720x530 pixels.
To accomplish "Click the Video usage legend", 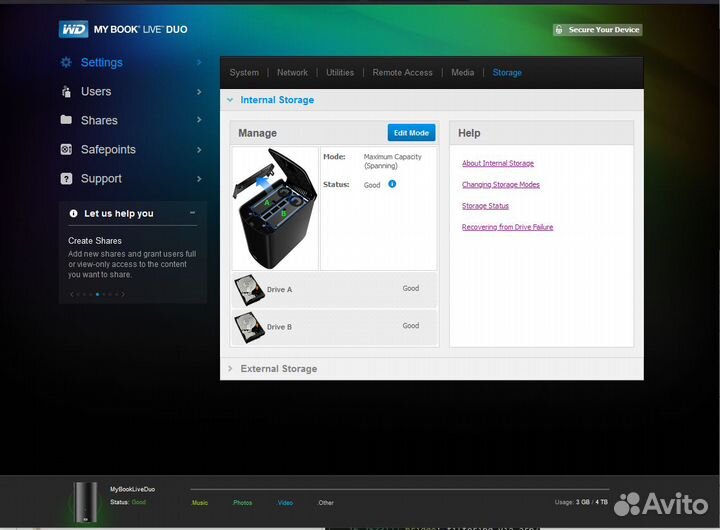I will (x=285, y=503).
